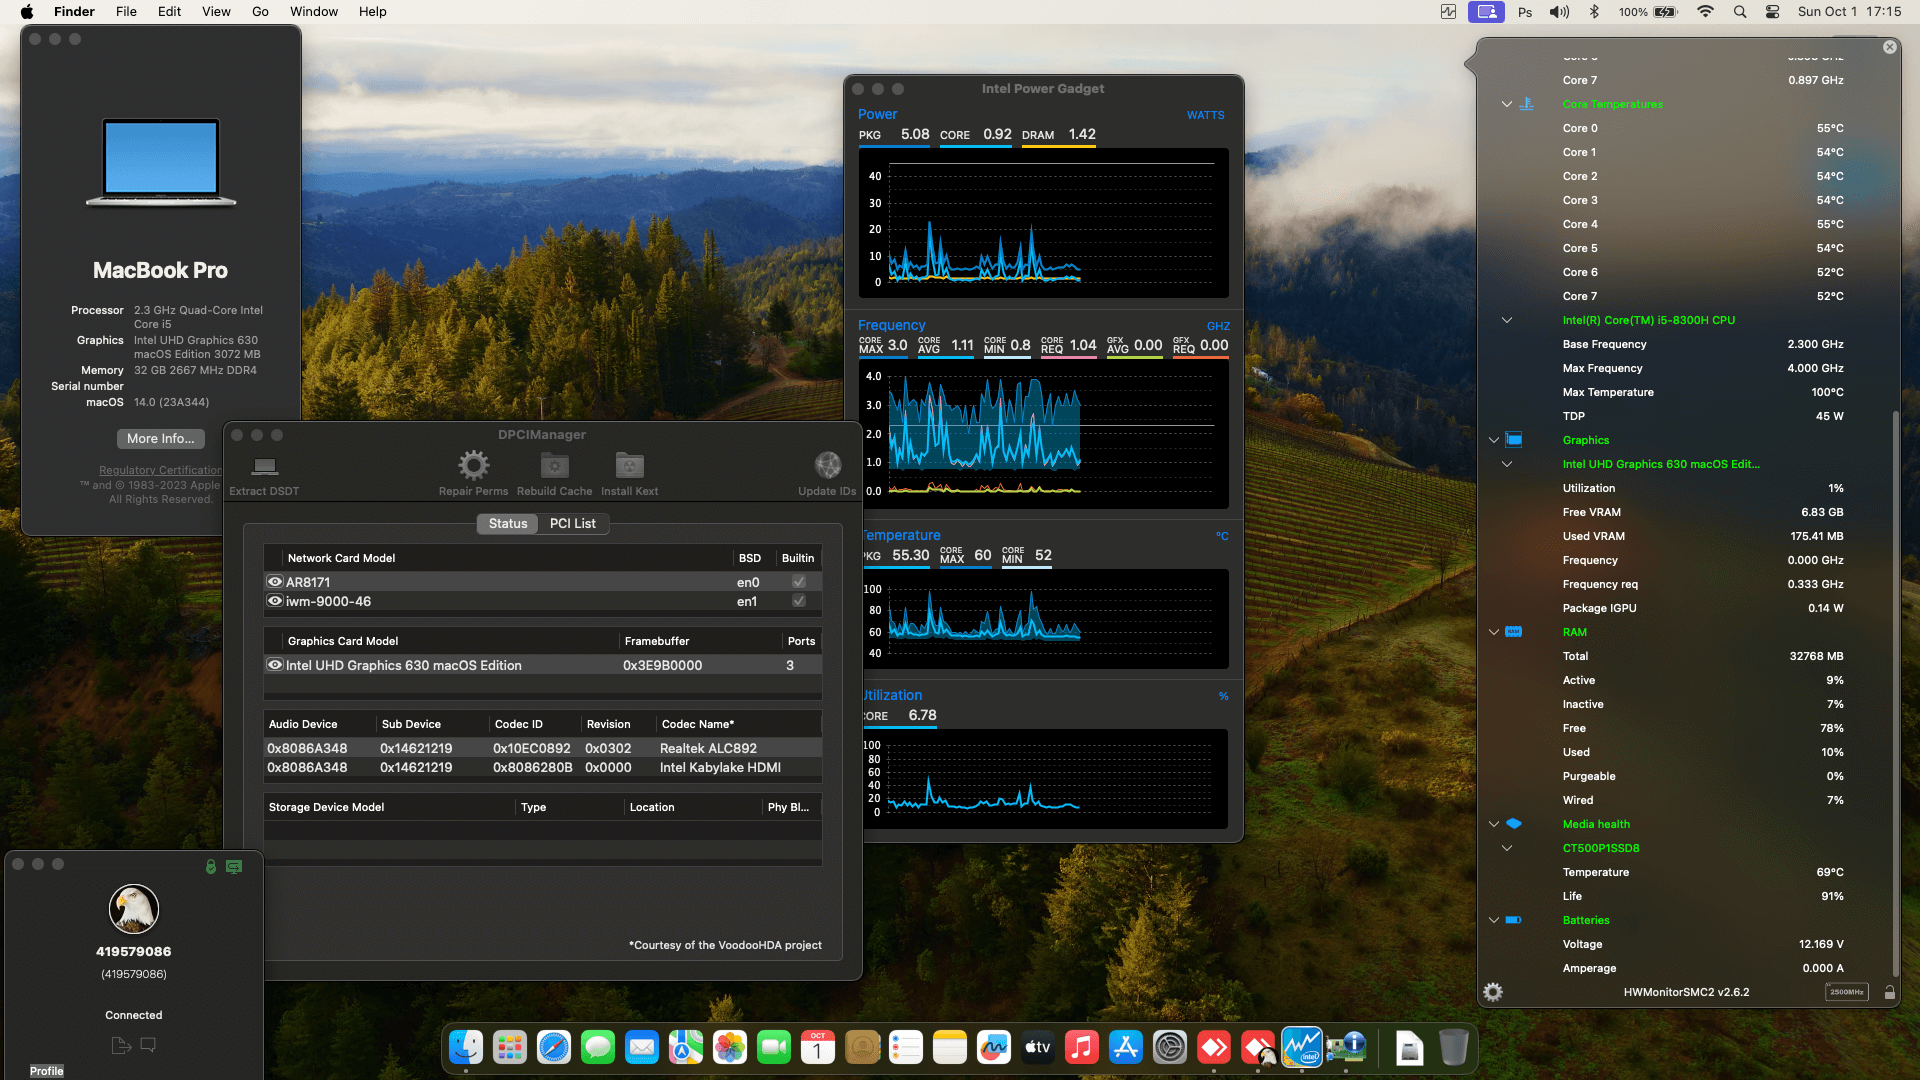Viewport: 1920px width, 1080px height.
Task: Toggle eye icon for iwm-9000-46 card
Action: [x=275, y=601]
